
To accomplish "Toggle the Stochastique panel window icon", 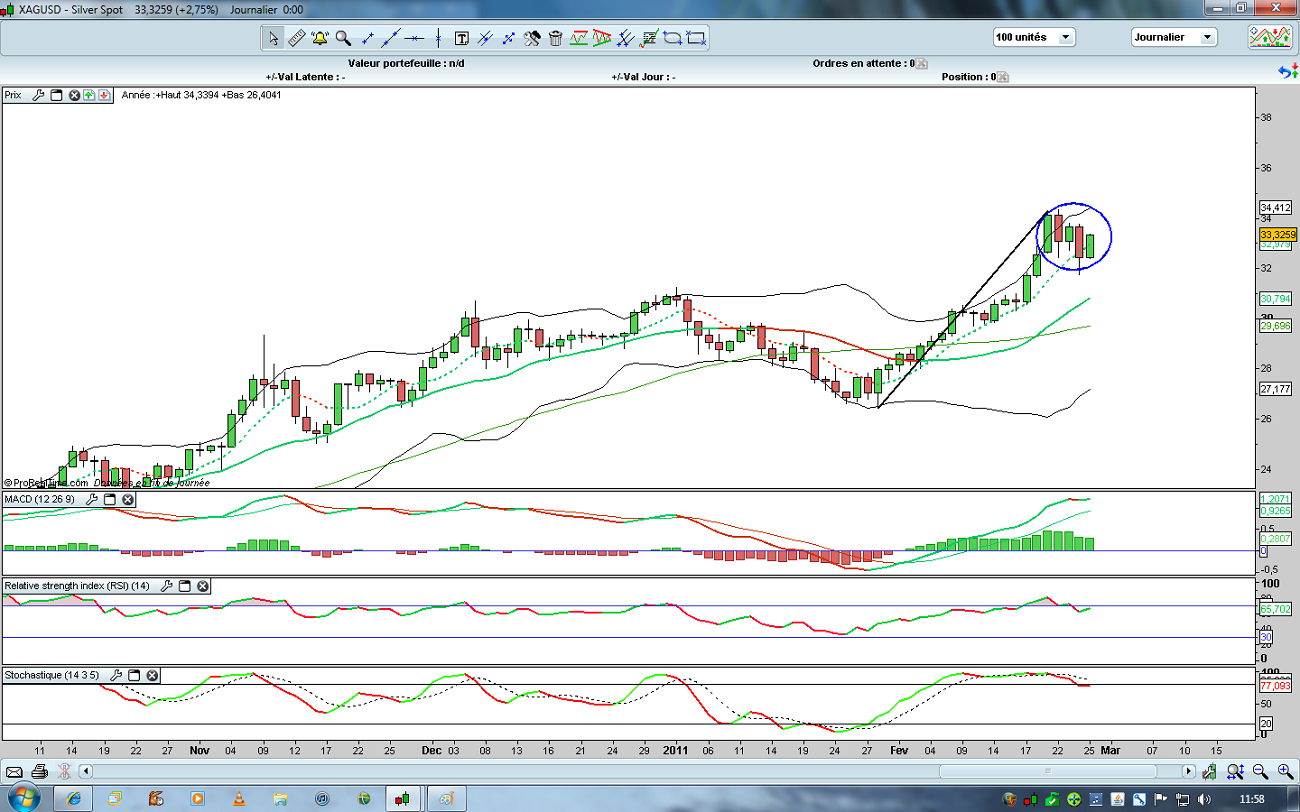I will point(134,675).
